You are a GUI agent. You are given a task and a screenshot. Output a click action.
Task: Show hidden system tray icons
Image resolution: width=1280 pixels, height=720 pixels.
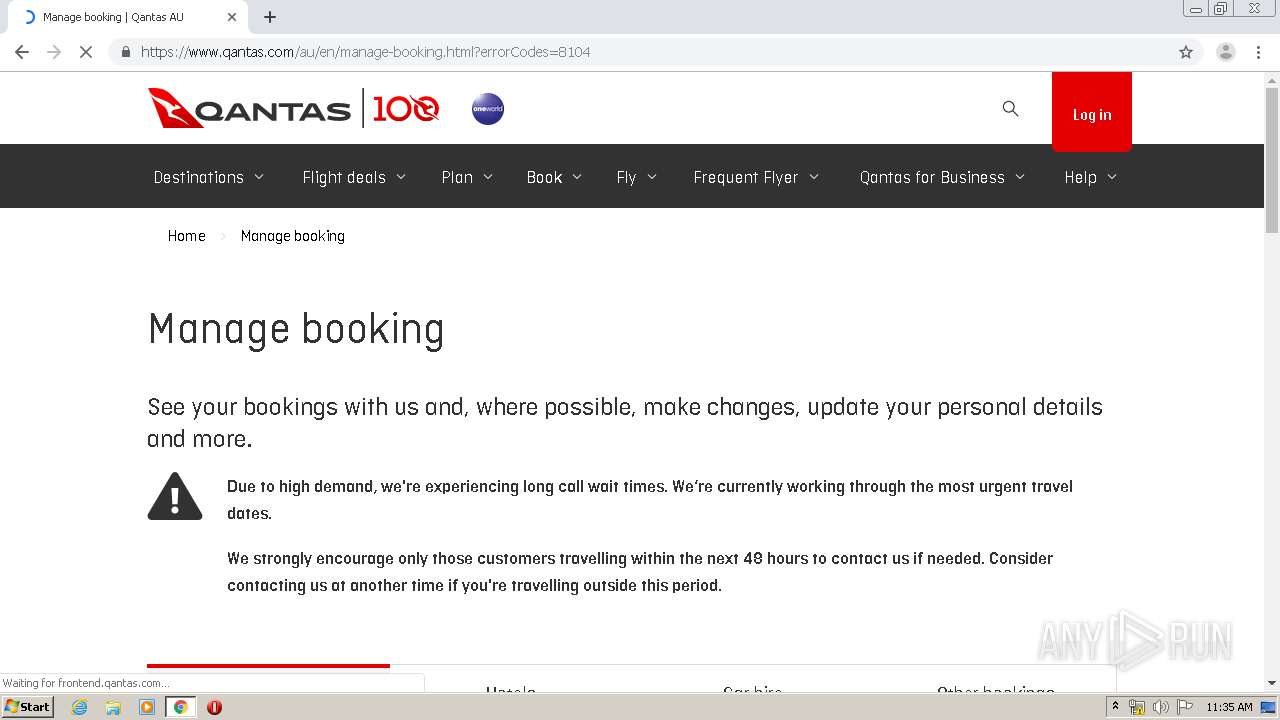[1115, 707]
